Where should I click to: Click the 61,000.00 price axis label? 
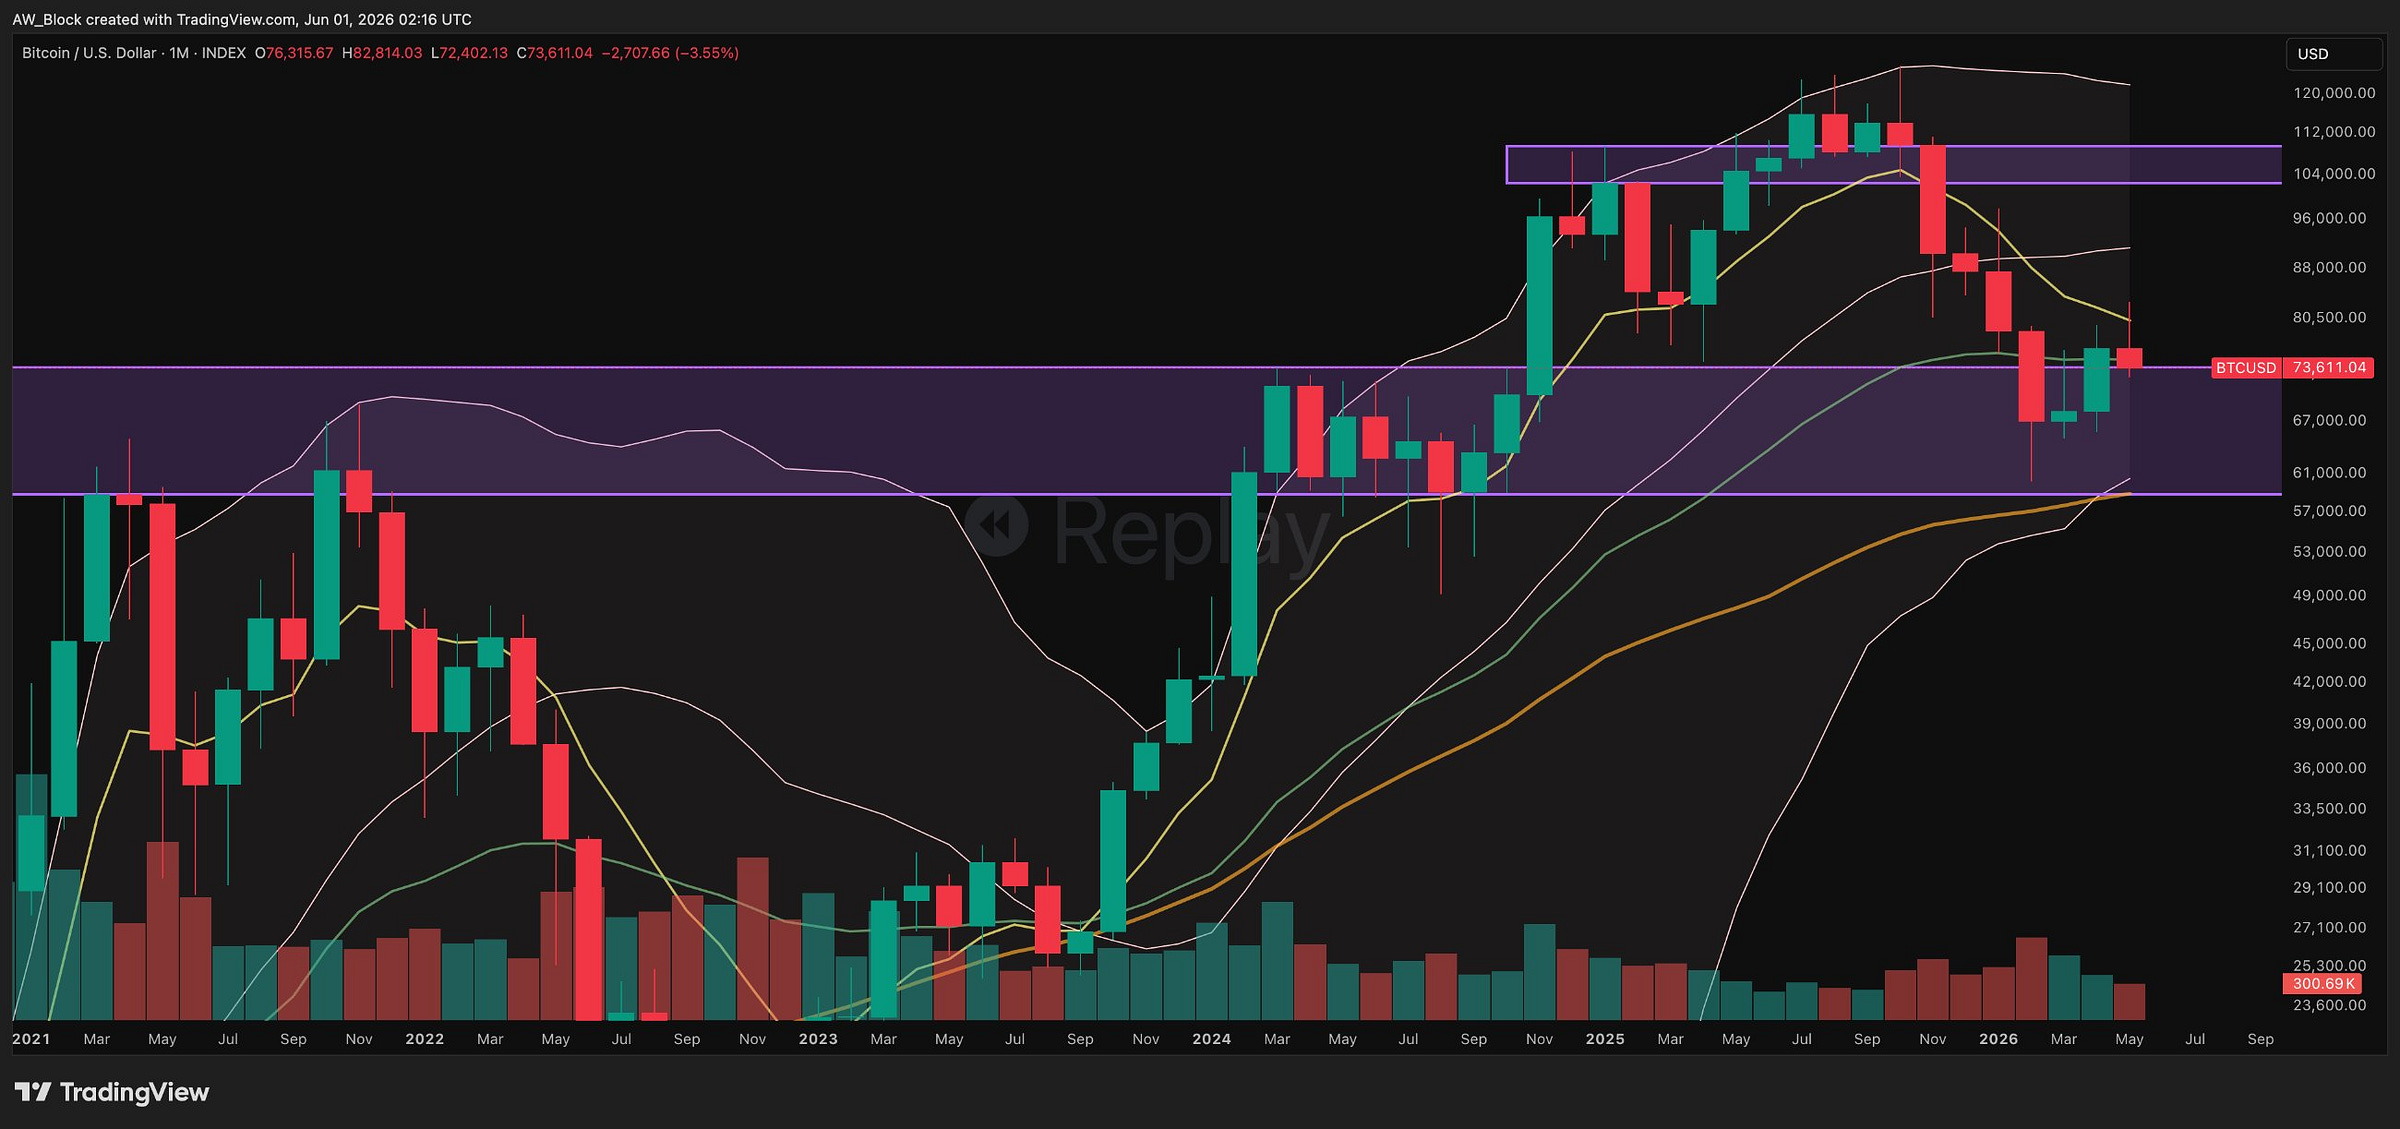tap(2329, 473)
